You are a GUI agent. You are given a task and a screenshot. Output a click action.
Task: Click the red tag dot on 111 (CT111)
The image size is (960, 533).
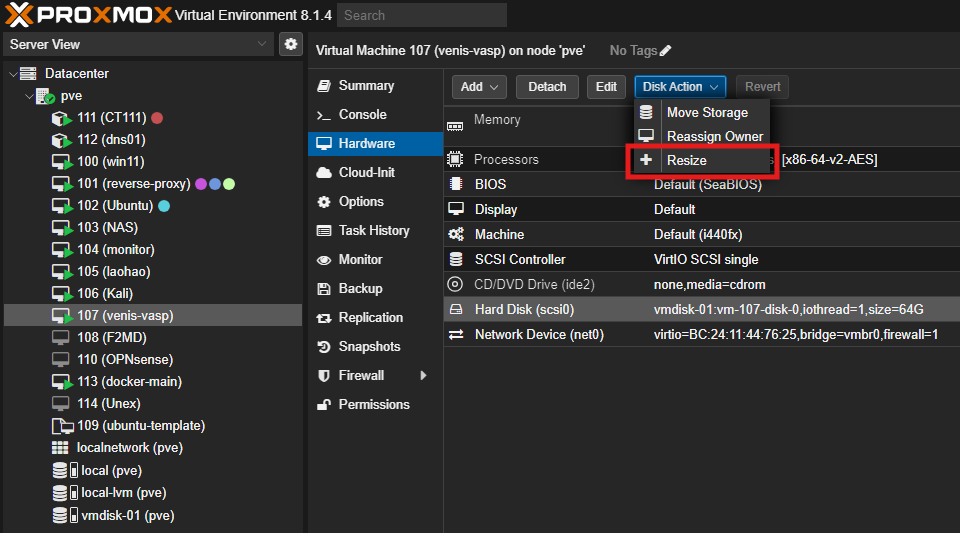(157, 118)
